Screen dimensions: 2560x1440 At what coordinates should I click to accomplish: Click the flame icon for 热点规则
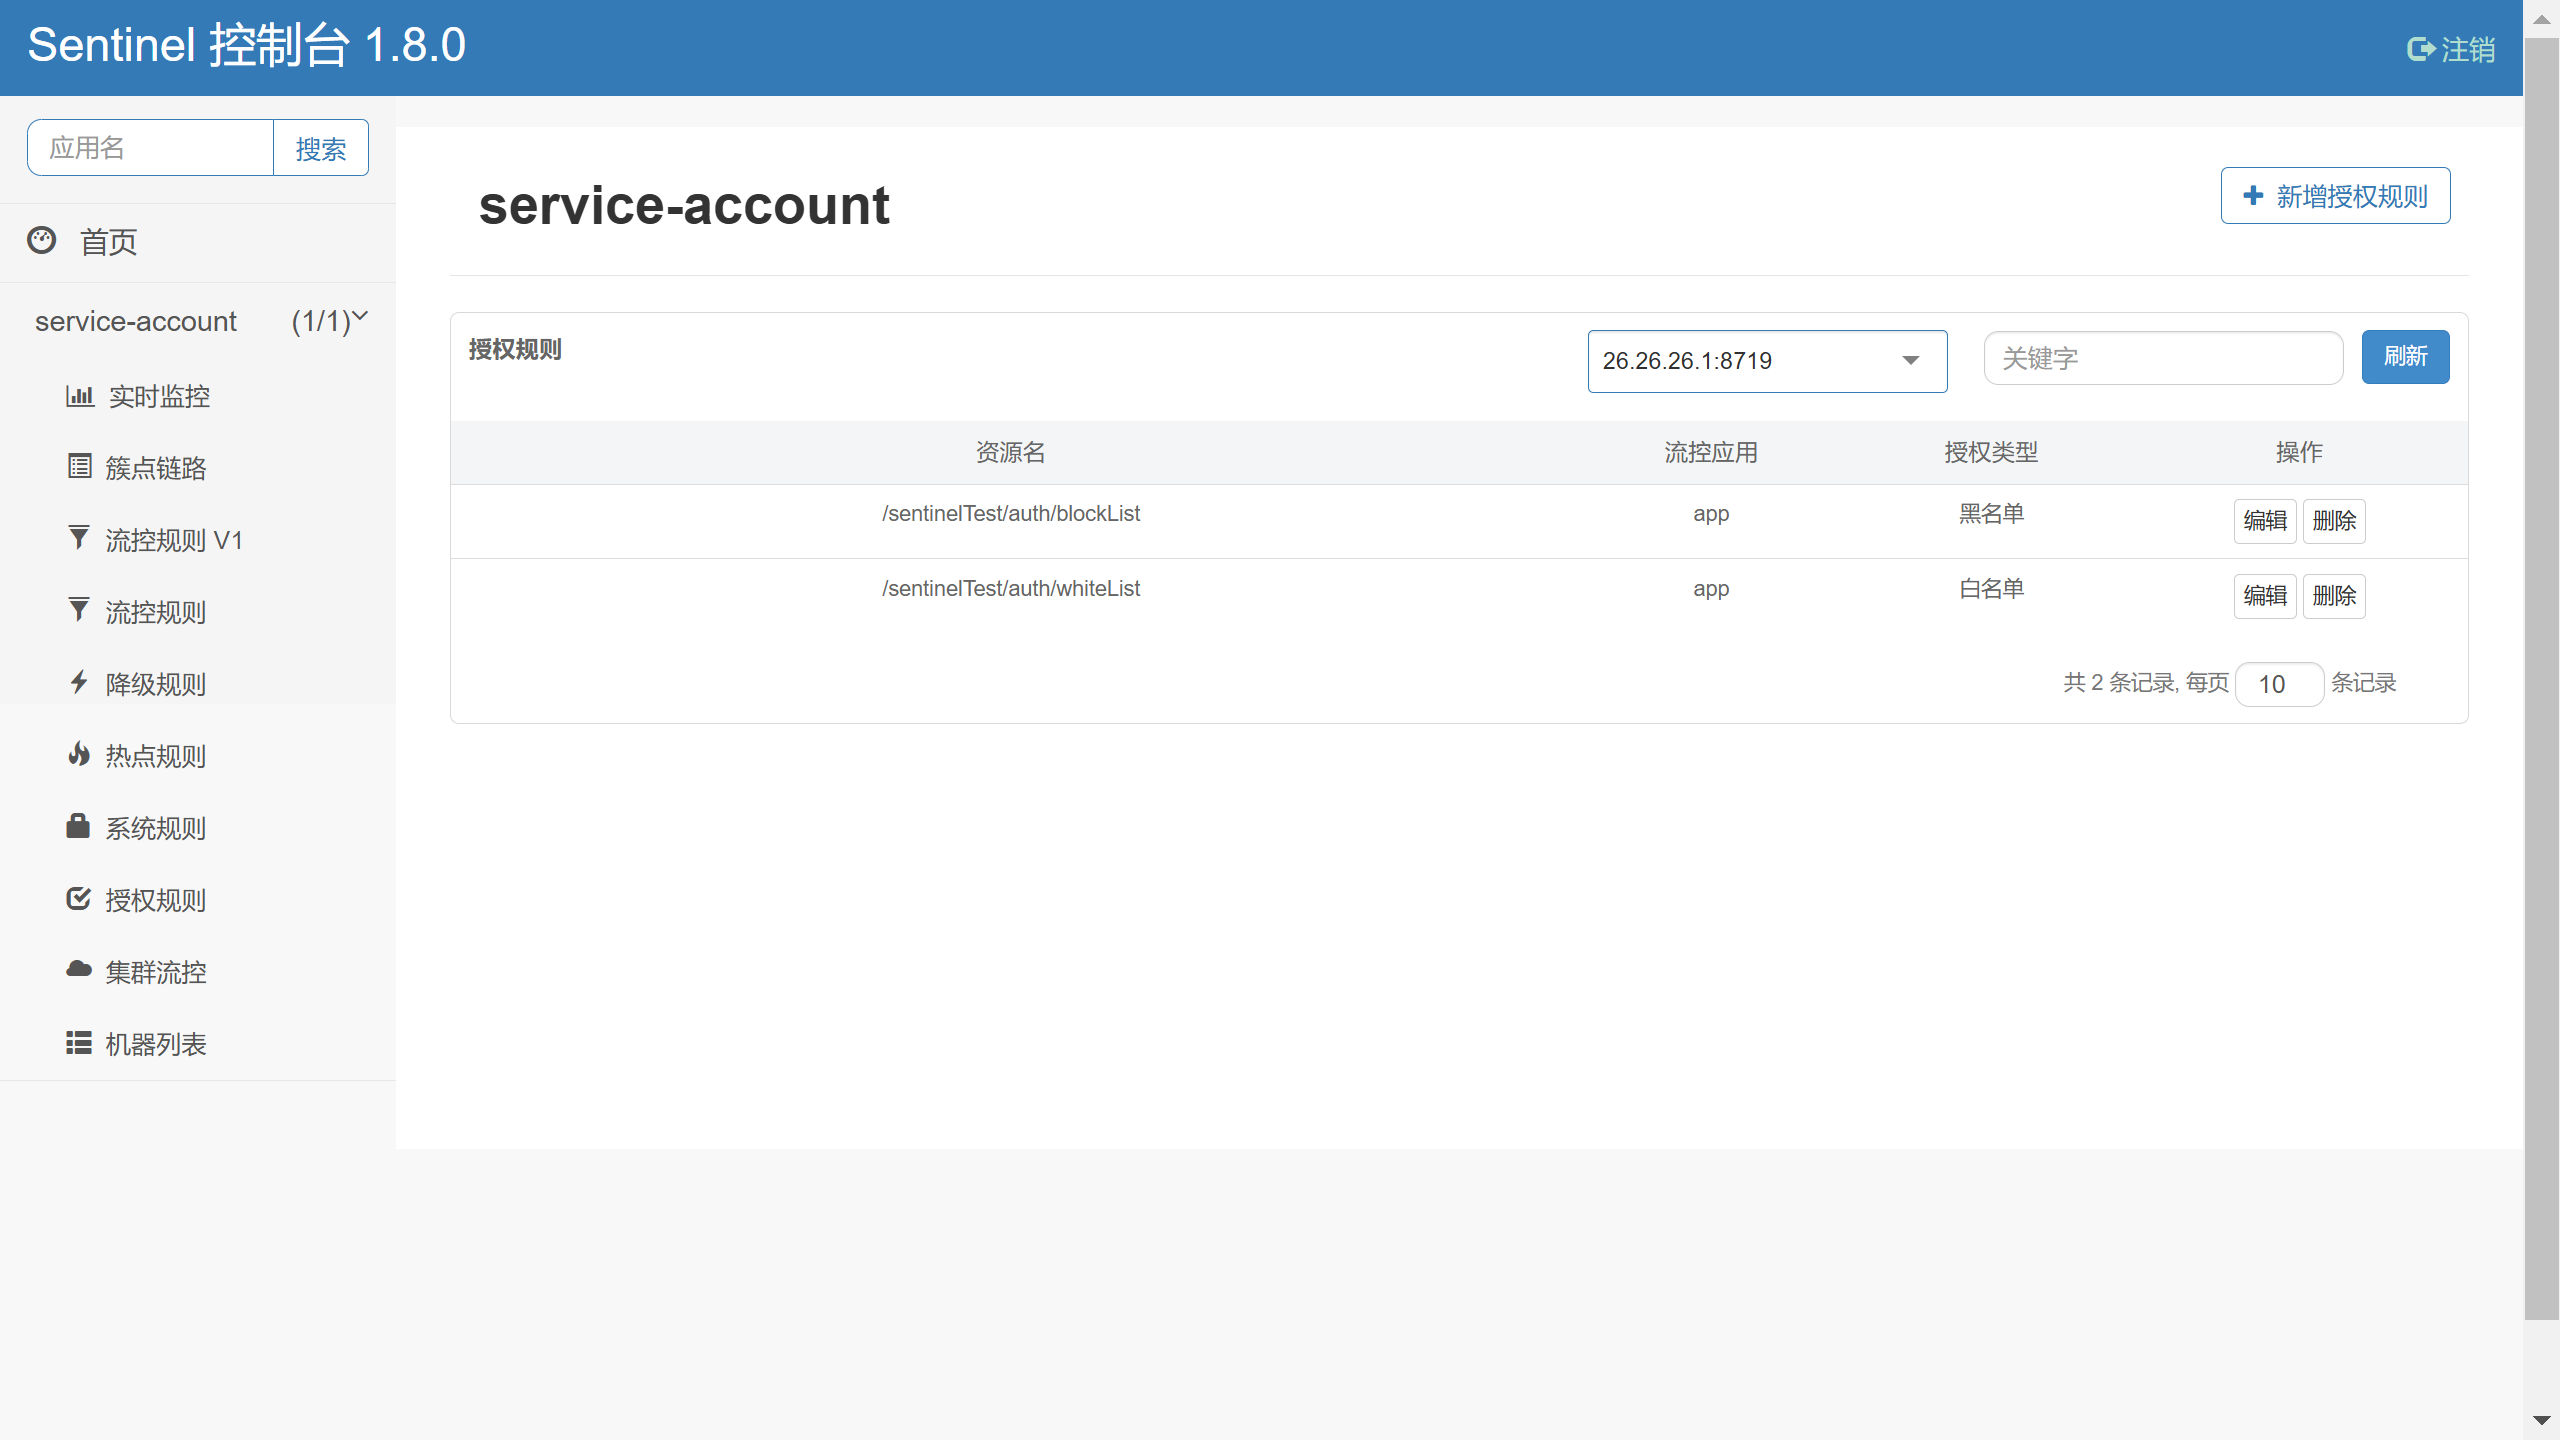[79, 754]
